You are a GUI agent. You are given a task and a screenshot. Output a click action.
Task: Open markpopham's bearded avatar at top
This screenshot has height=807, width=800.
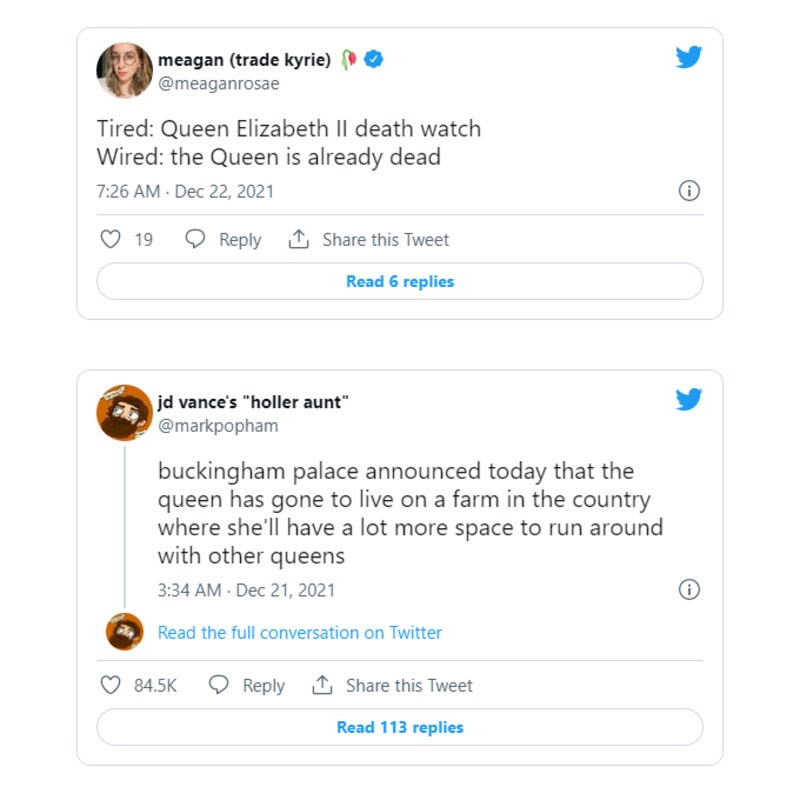[124, 412]
